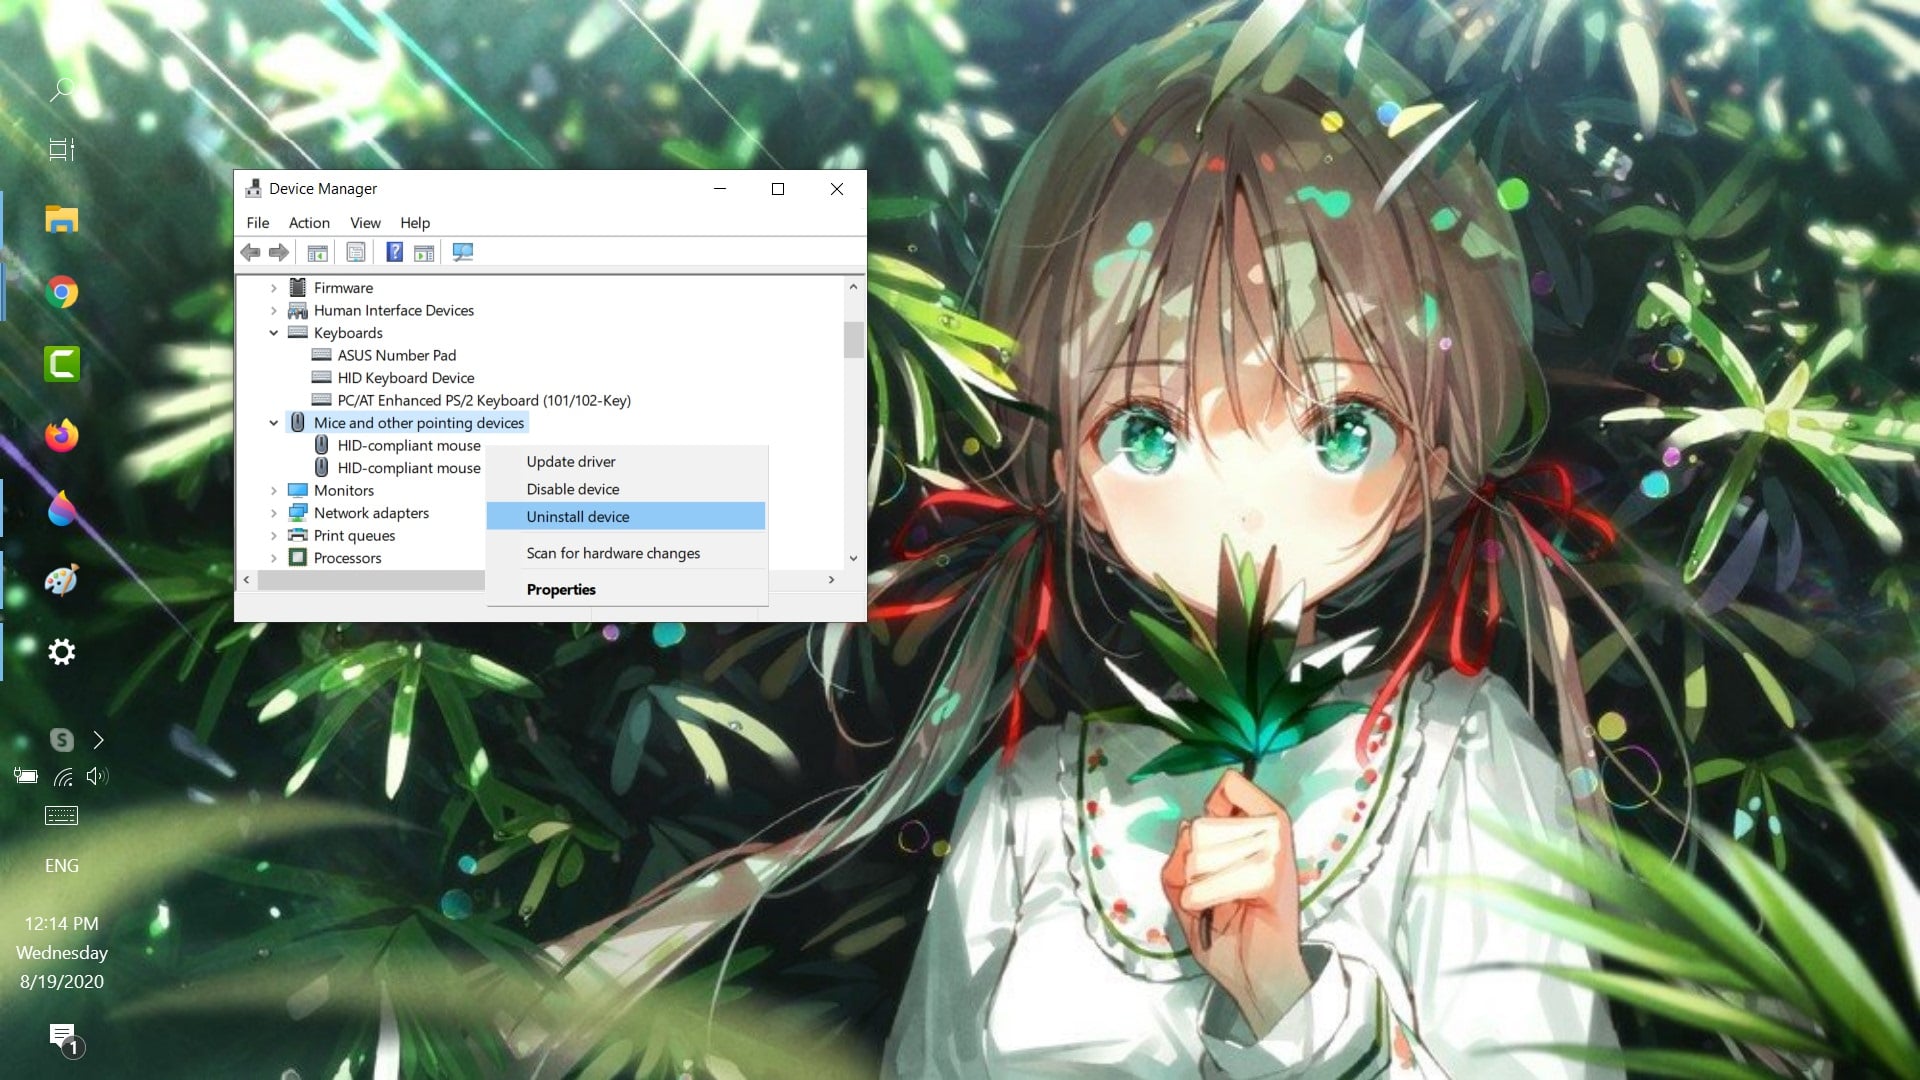Collapse Mice and other pointing devices

273,423
